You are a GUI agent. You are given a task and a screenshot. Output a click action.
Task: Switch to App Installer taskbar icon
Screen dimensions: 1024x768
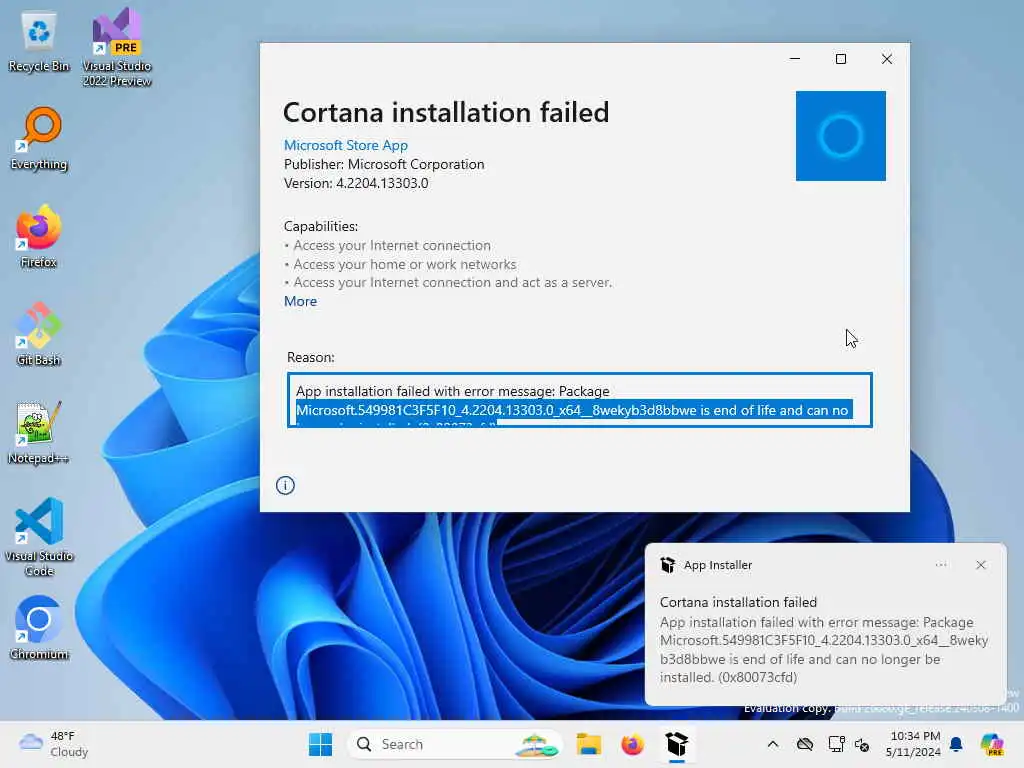point(677,744)
